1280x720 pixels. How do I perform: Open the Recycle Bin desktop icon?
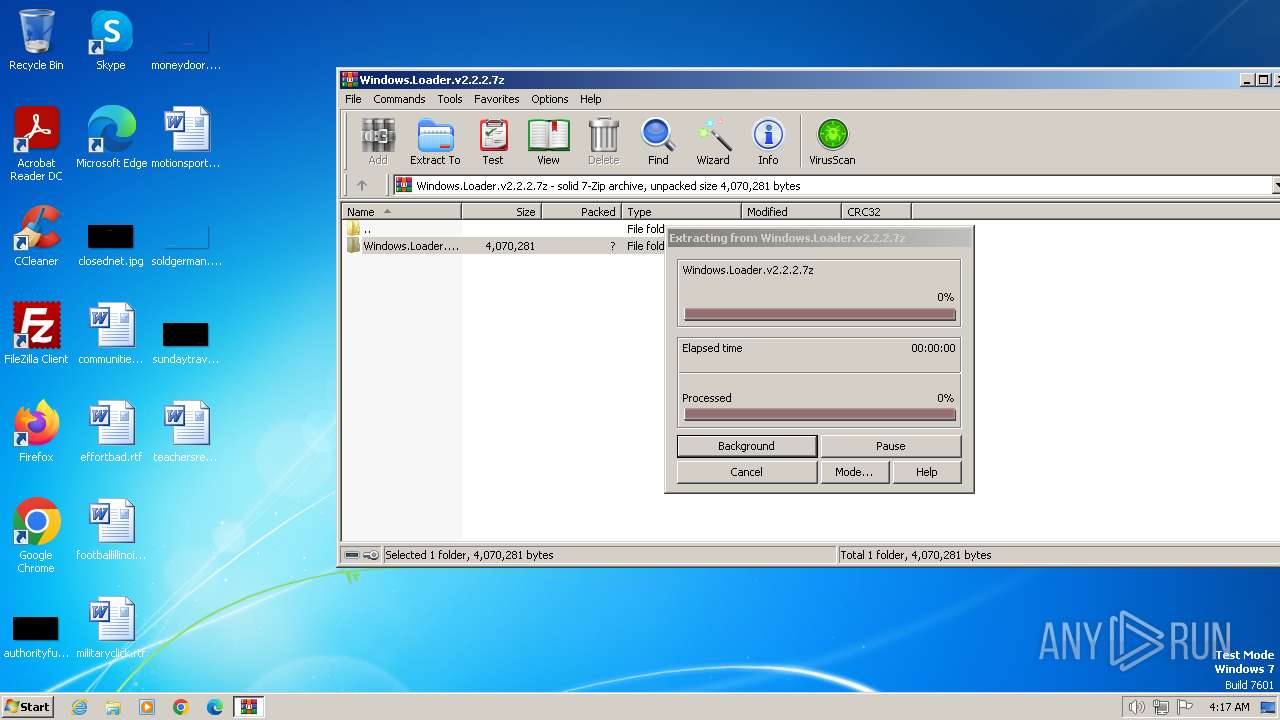tap(36, 40)
